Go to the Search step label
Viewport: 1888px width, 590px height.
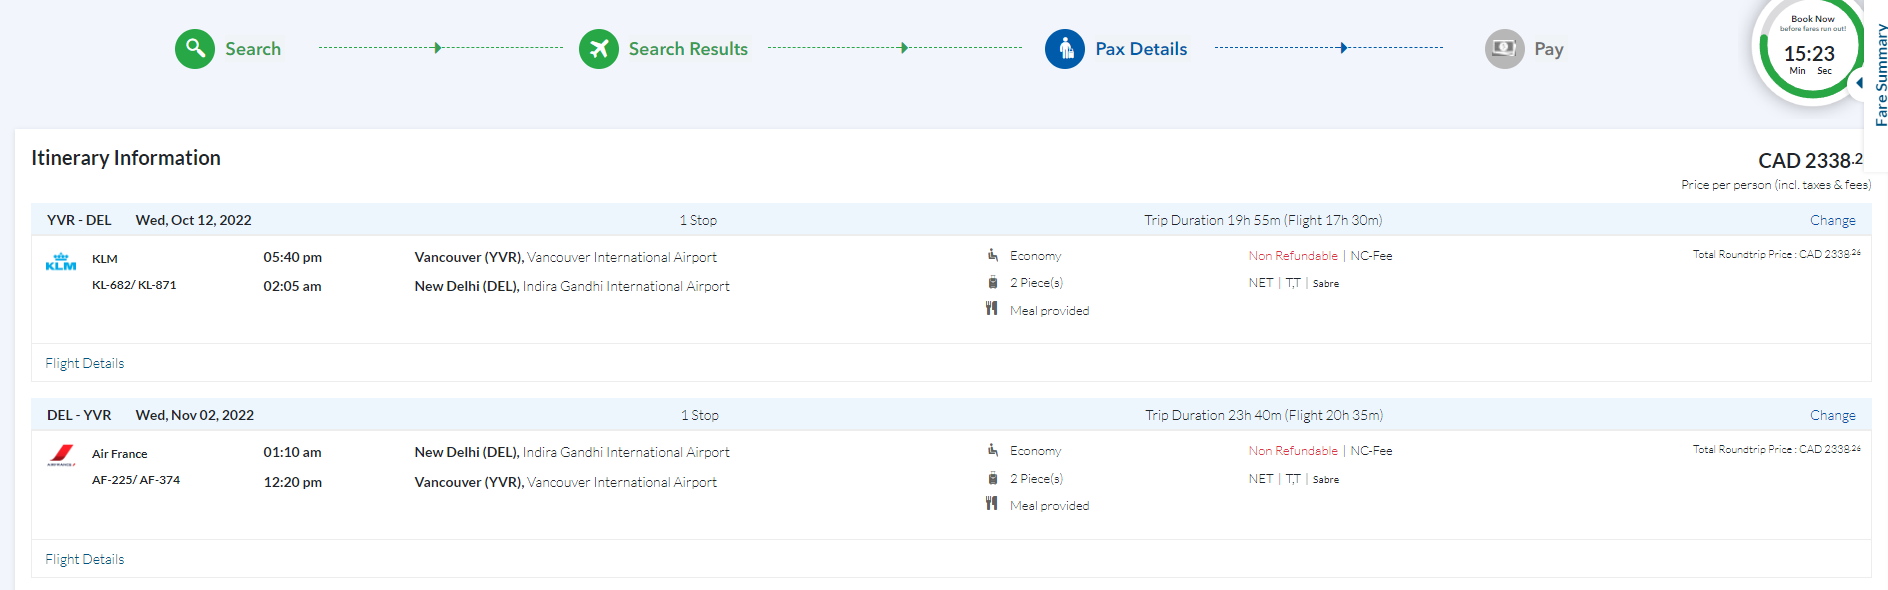(x=253, y=49)
